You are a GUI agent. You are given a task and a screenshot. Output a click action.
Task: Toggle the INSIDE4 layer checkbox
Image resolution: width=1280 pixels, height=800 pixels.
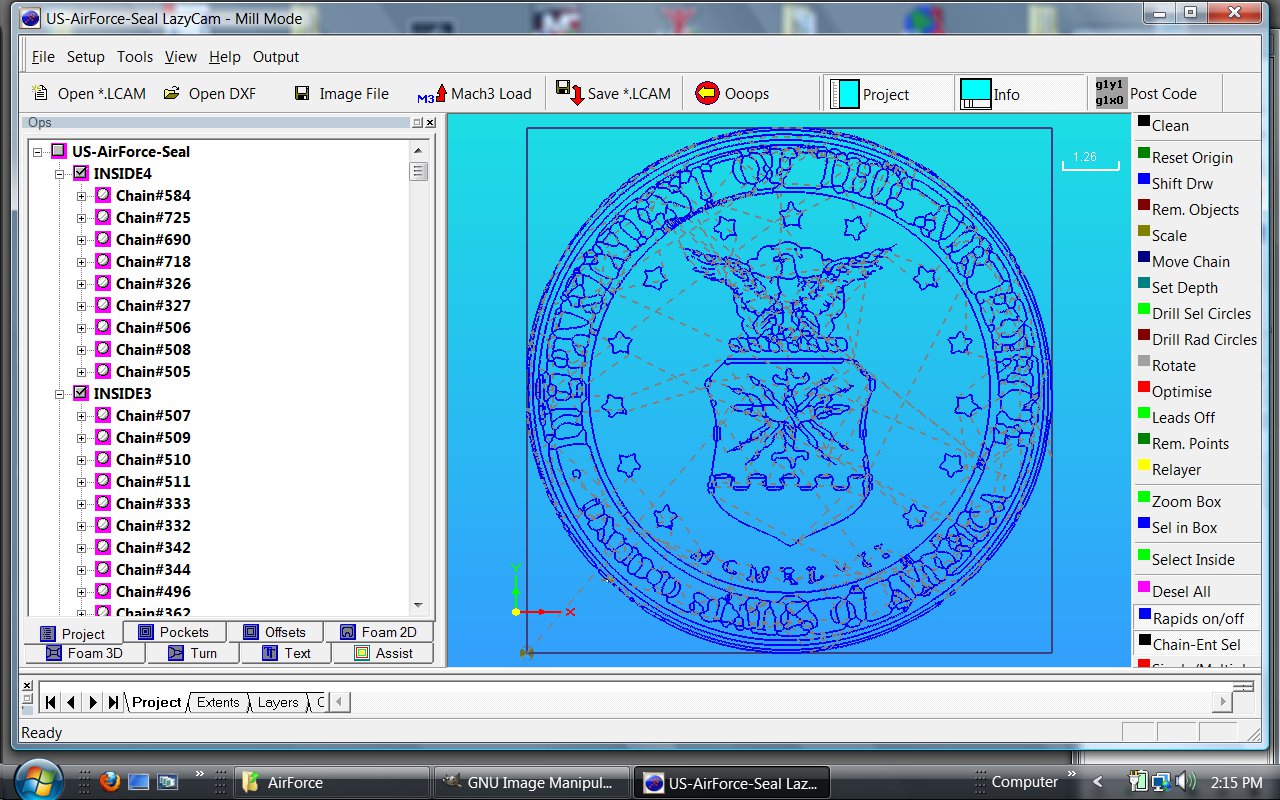click(x=81, y=173)
